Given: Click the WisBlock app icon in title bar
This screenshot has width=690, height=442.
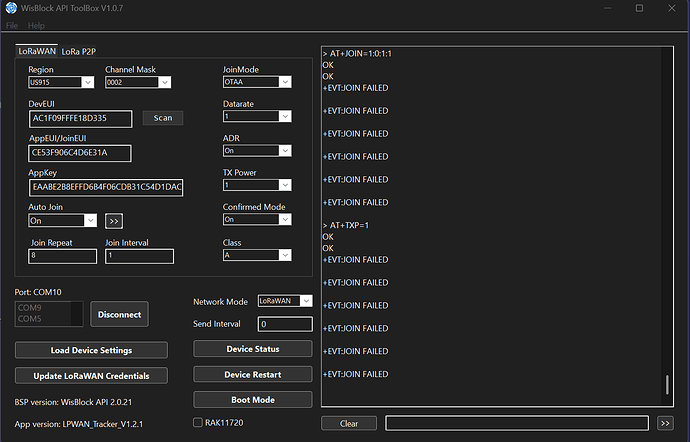Looking at the screenshot, I should tap(11, 8).
